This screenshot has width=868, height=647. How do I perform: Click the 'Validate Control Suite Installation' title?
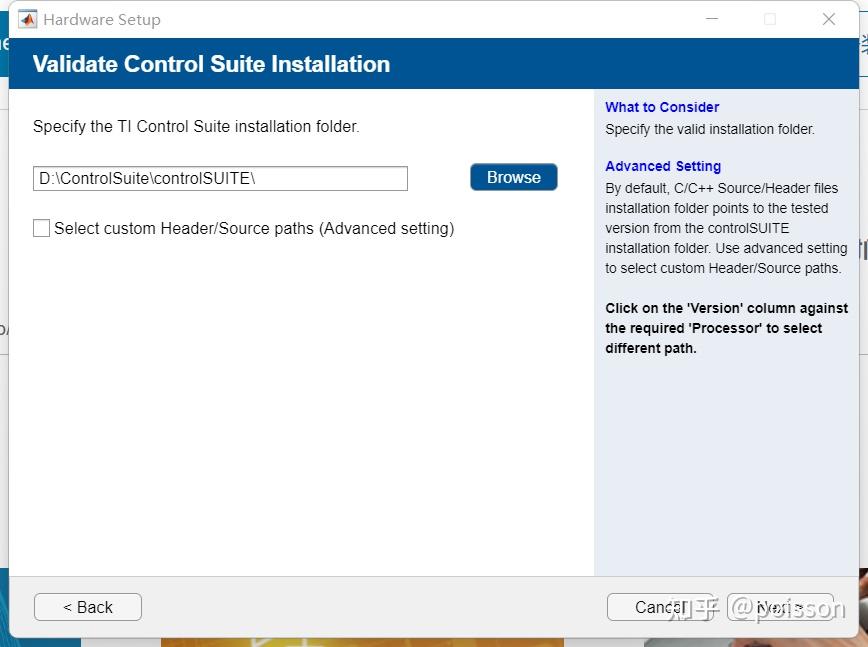pos(211,64)
